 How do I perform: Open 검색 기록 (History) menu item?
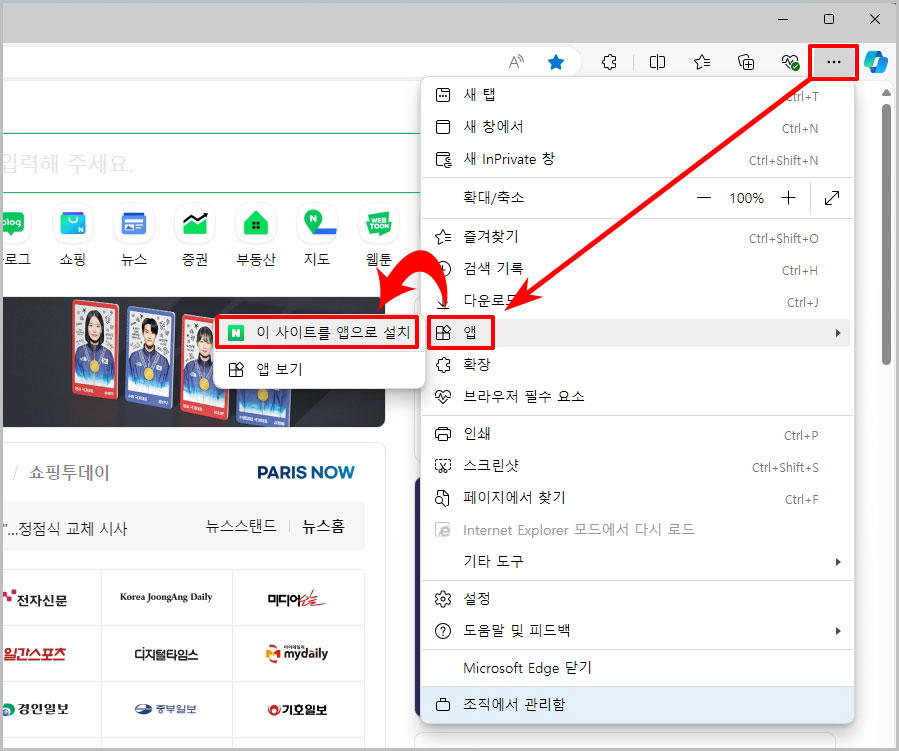click(x=636, y=269)
